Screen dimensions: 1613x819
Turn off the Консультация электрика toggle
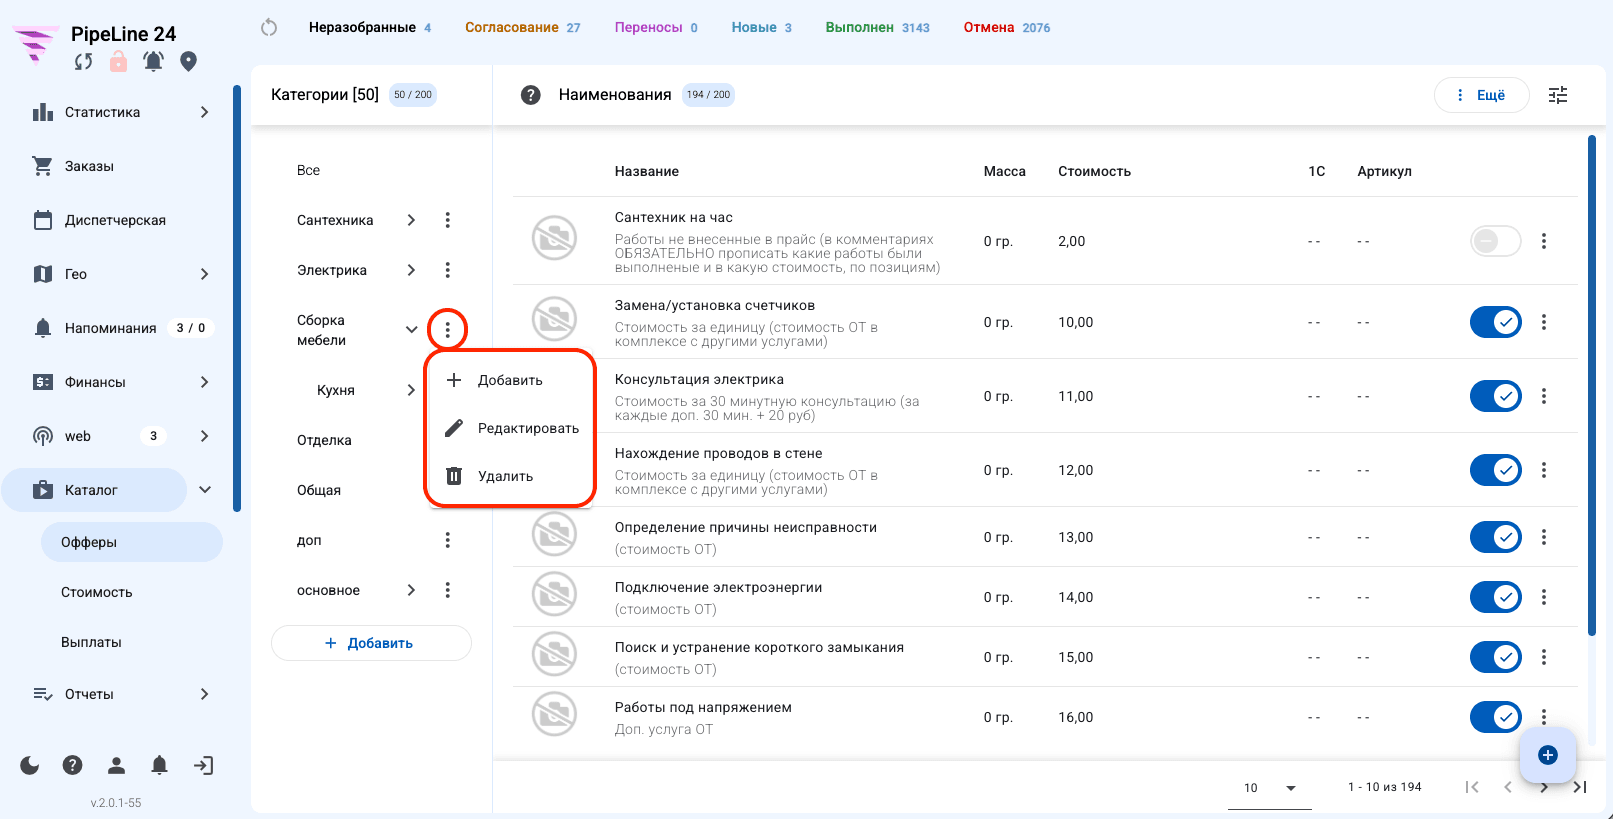pos(1495,396)
